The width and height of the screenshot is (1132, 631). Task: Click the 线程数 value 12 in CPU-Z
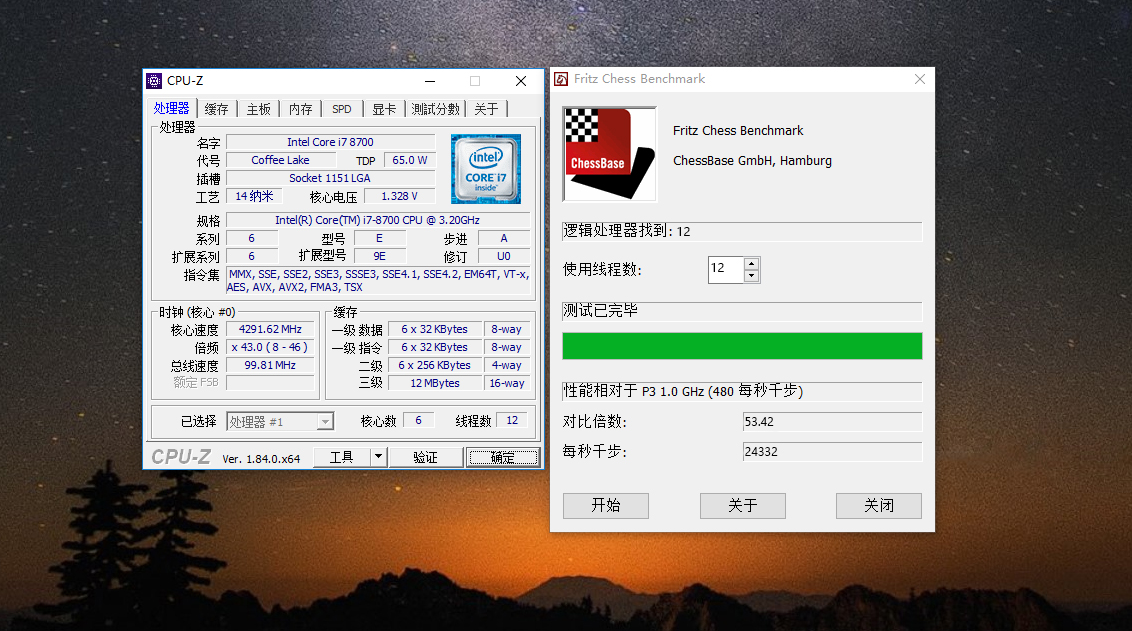(512, 420)
